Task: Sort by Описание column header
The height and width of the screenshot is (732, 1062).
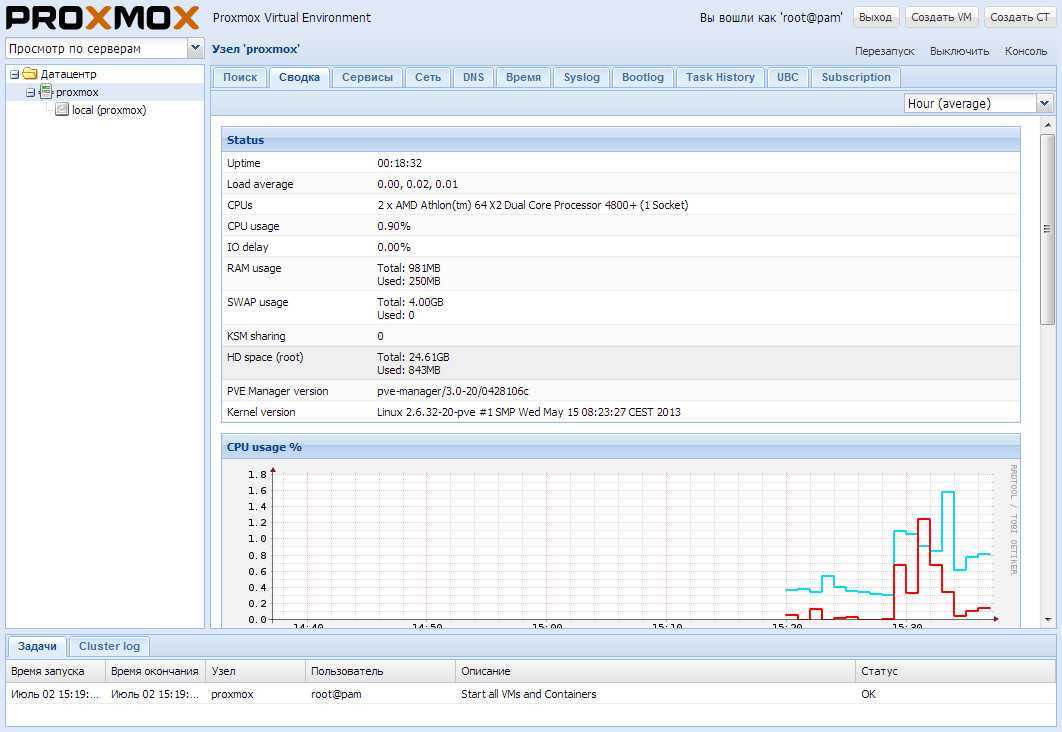Action: pos(656,671)
